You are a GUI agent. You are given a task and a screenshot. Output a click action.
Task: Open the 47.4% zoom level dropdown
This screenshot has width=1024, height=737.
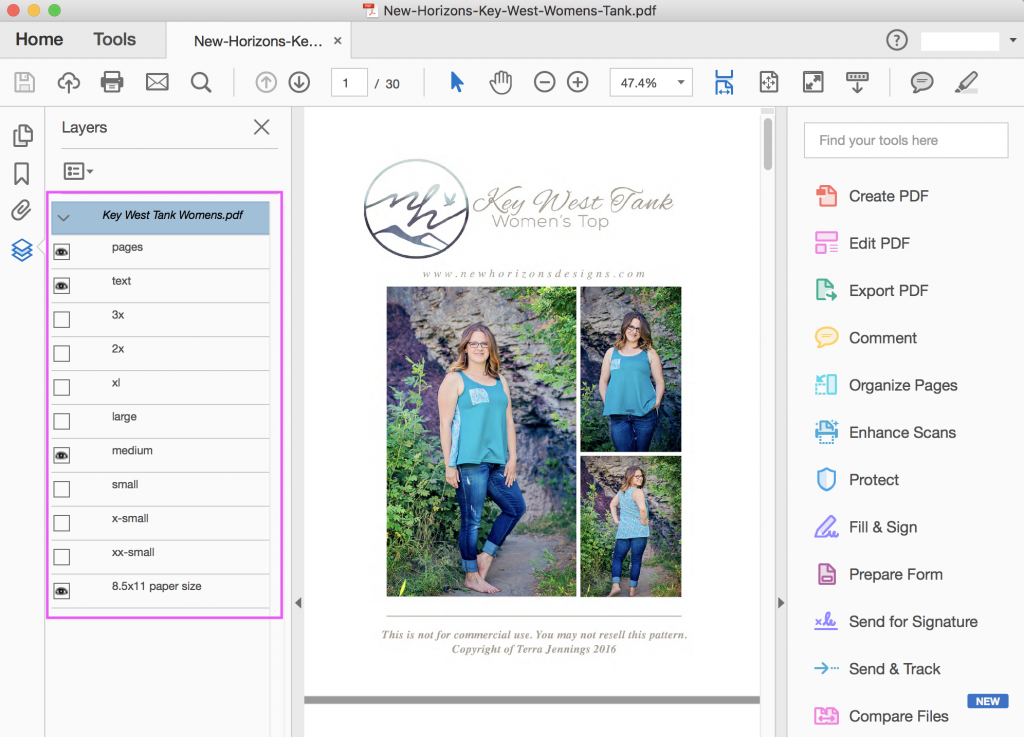[682, 83]
